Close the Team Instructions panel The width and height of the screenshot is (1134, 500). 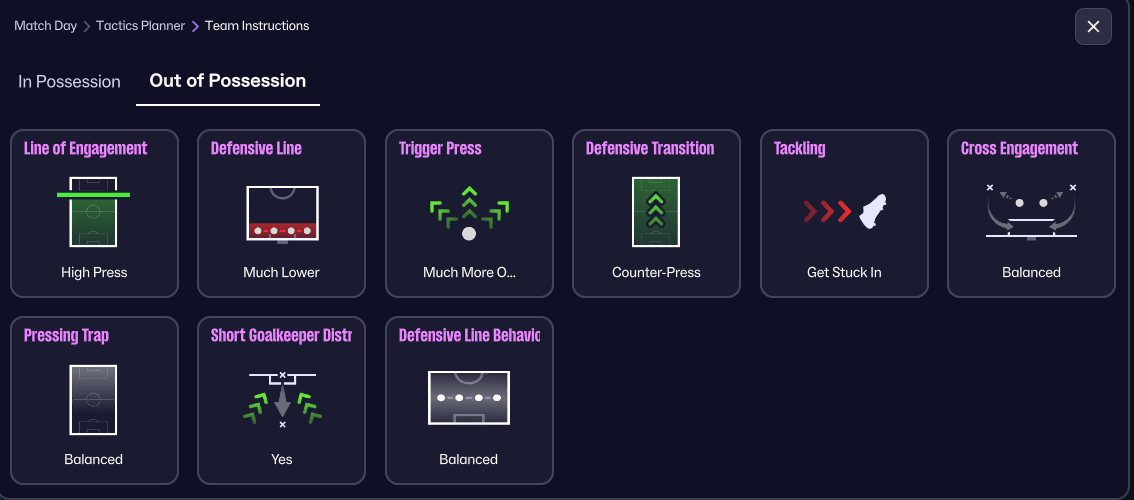pyautogui.click(x=1093, y=27)
